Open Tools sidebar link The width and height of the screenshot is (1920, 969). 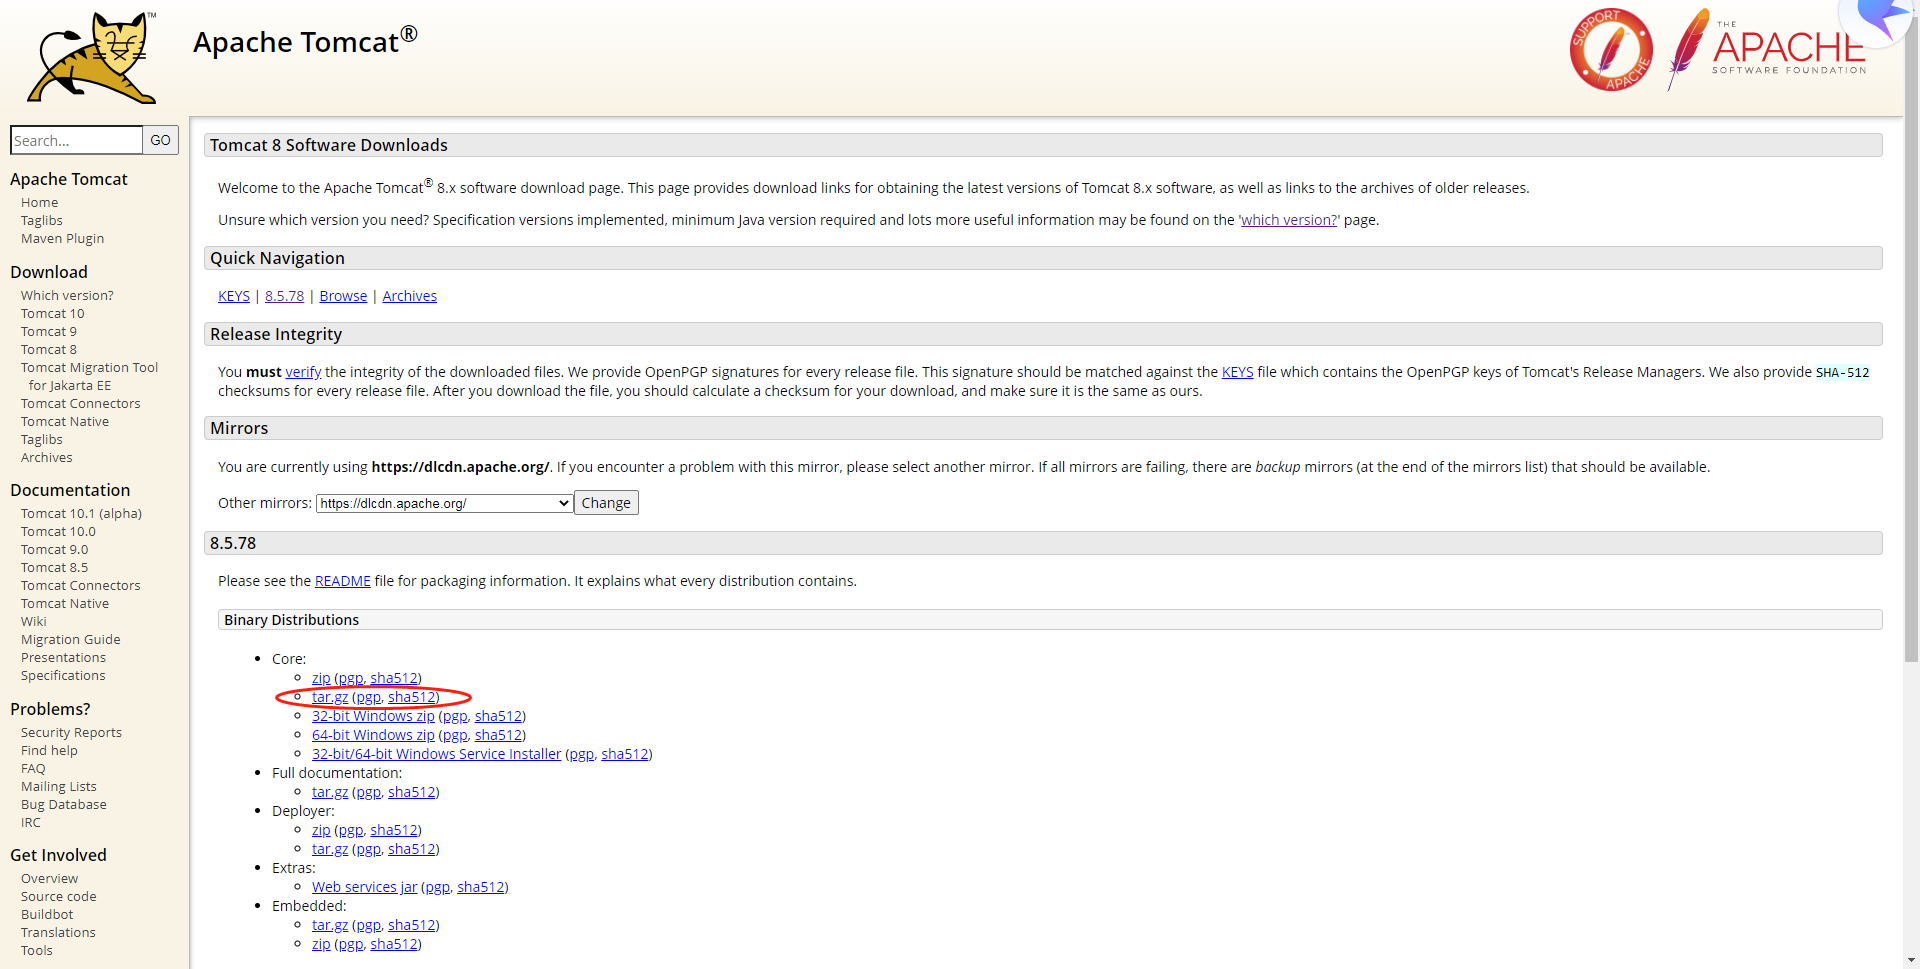tap(36, 951)
